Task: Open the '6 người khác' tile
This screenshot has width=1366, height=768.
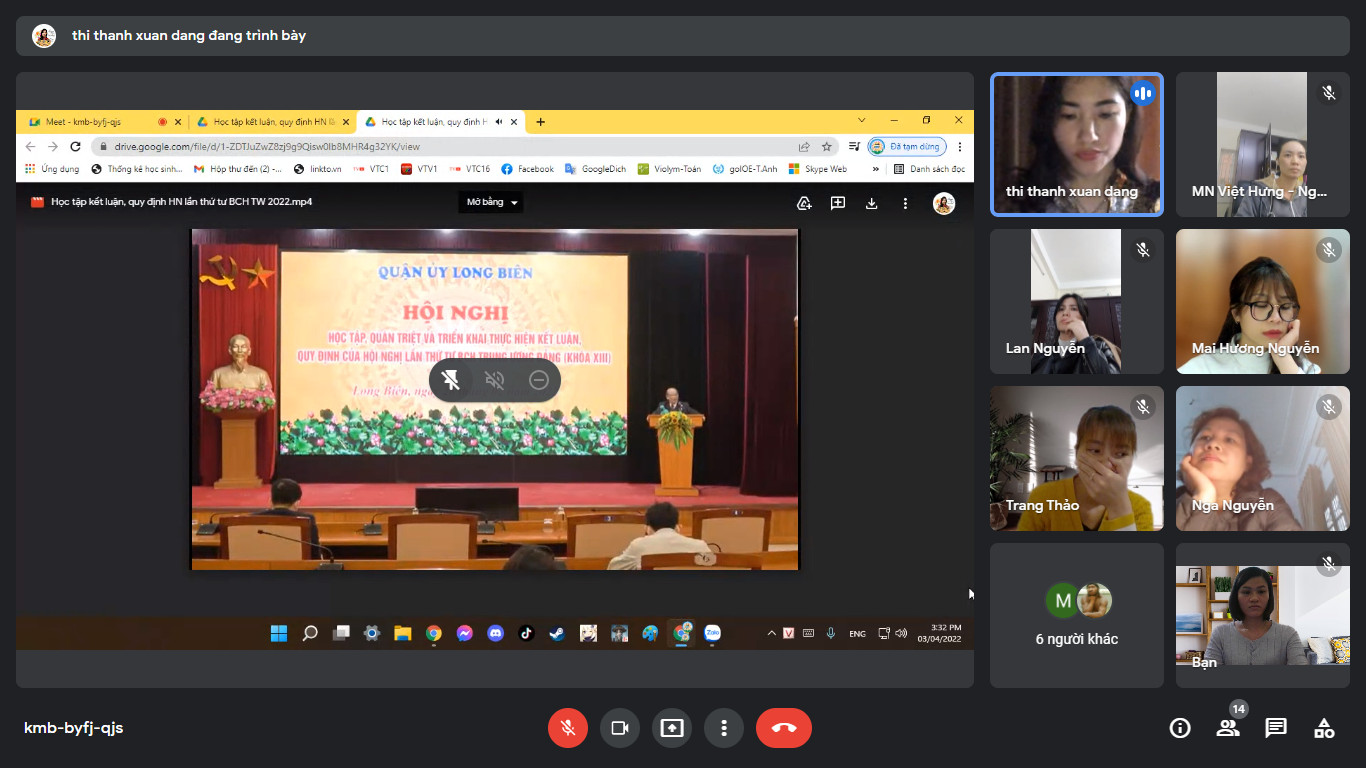Action: pos(1077,615)
